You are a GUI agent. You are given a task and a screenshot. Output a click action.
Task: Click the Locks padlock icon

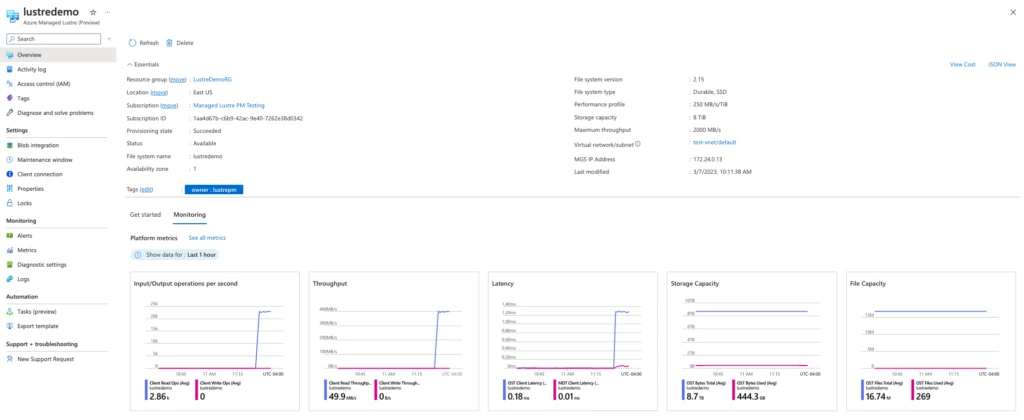tap(10, 203)
